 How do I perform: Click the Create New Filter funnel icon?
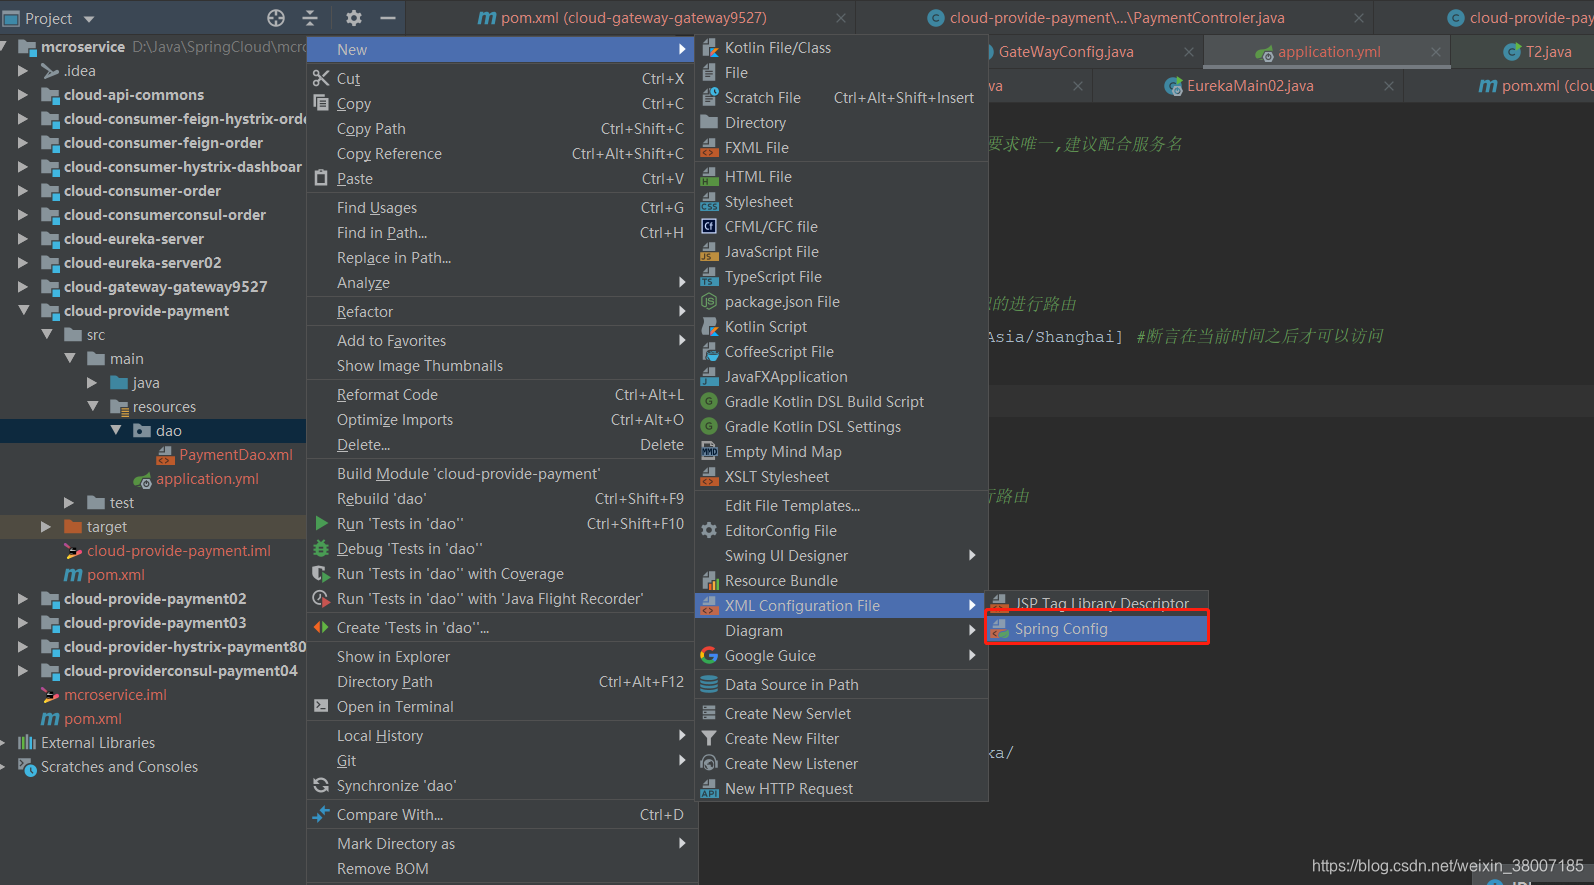(x=710, y=738)
